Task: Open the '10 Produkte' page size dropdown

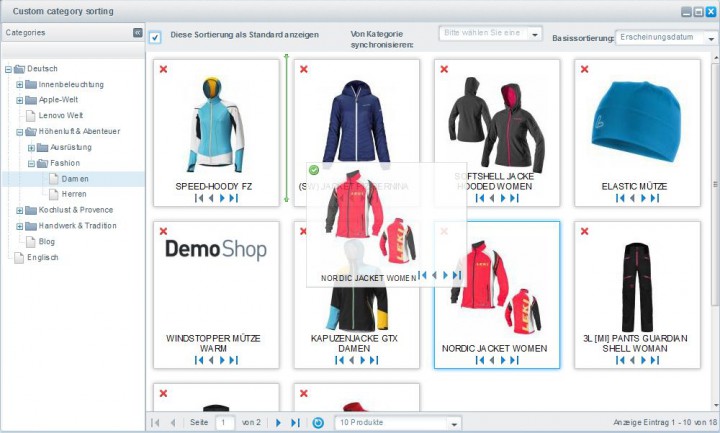Action: [x=454, y=423]
